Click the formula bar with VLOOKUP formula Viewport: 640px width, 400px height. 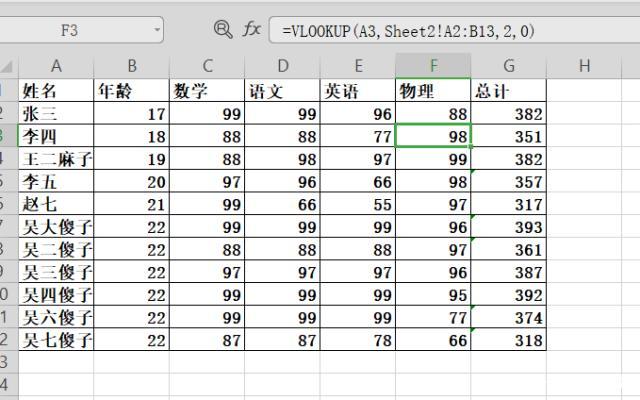(454, 30)
